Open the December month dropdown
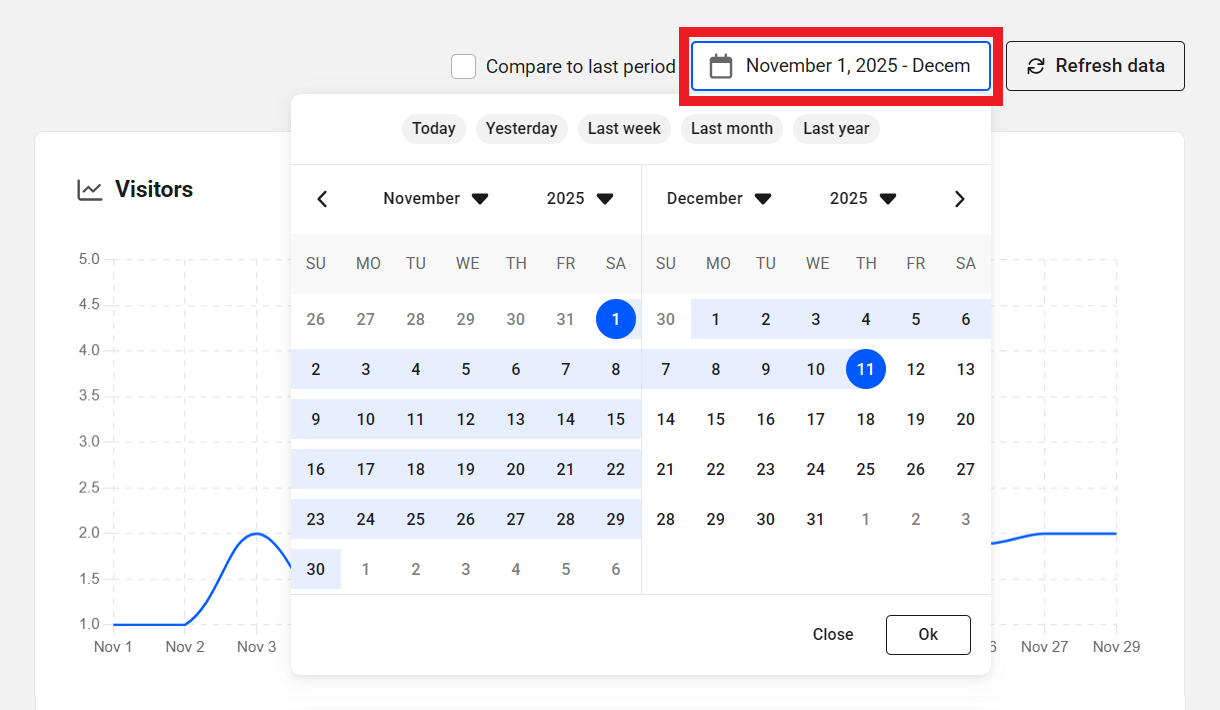The height and width of the screenshot is (710, 1220). pyautogui.click(x=718, y=198)
